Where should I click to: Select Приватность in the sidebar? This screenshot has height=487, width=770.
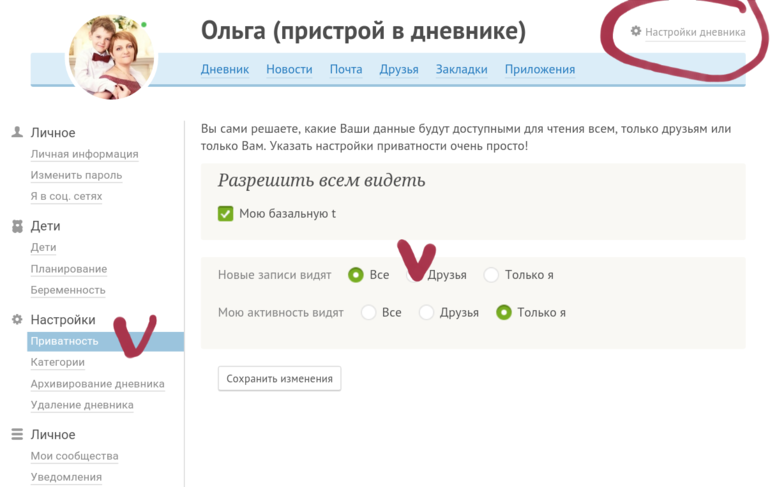(x=64, y=341)
